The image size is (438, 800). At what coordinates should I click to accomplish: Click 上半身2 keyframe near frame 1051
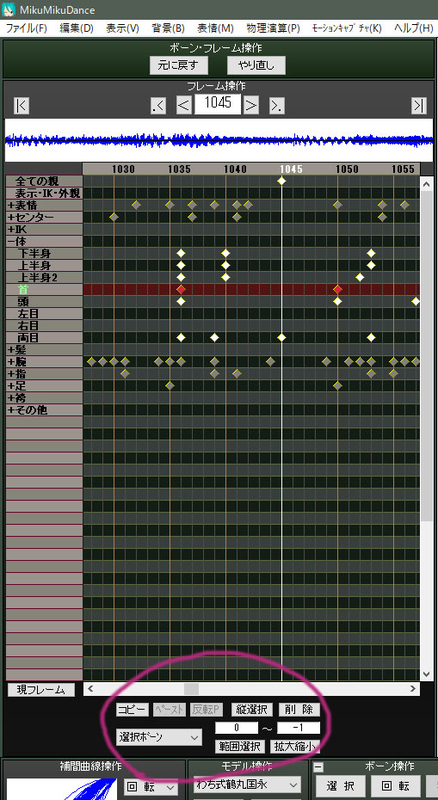(x=360, y=278)
